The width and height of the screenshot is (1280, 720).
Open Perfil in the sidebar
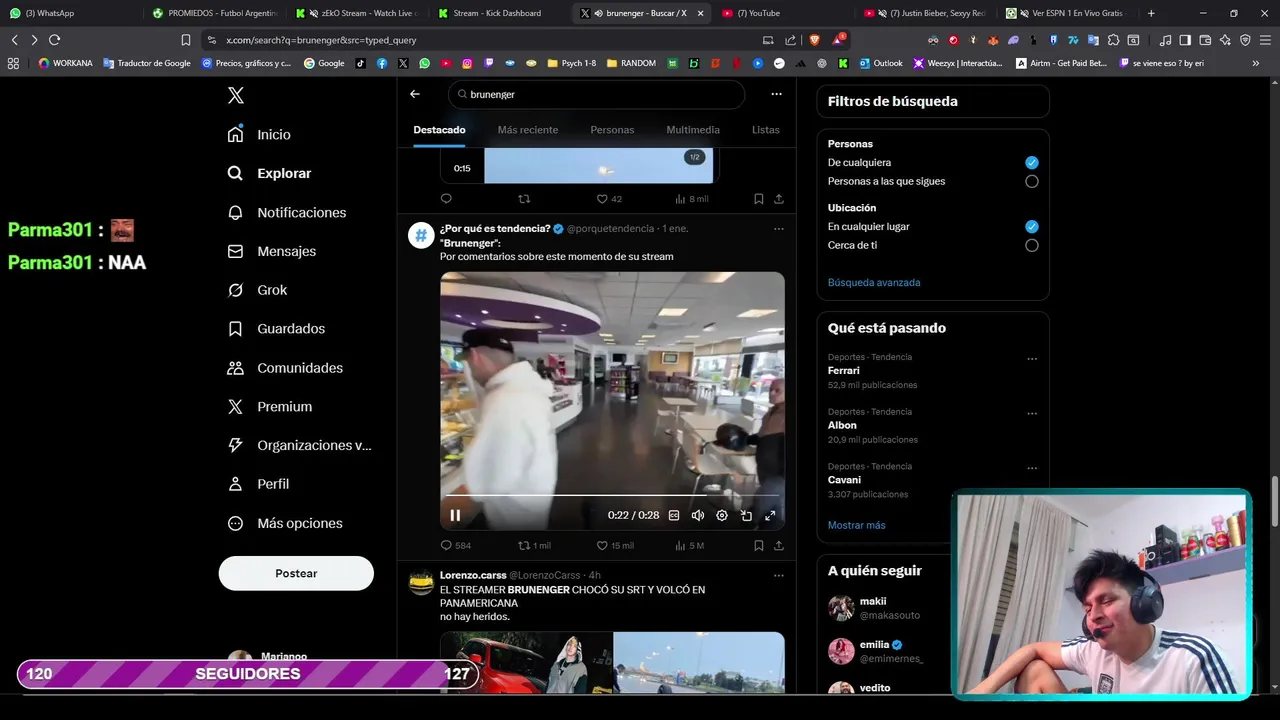pyautogui.click(x=258, y=484)
